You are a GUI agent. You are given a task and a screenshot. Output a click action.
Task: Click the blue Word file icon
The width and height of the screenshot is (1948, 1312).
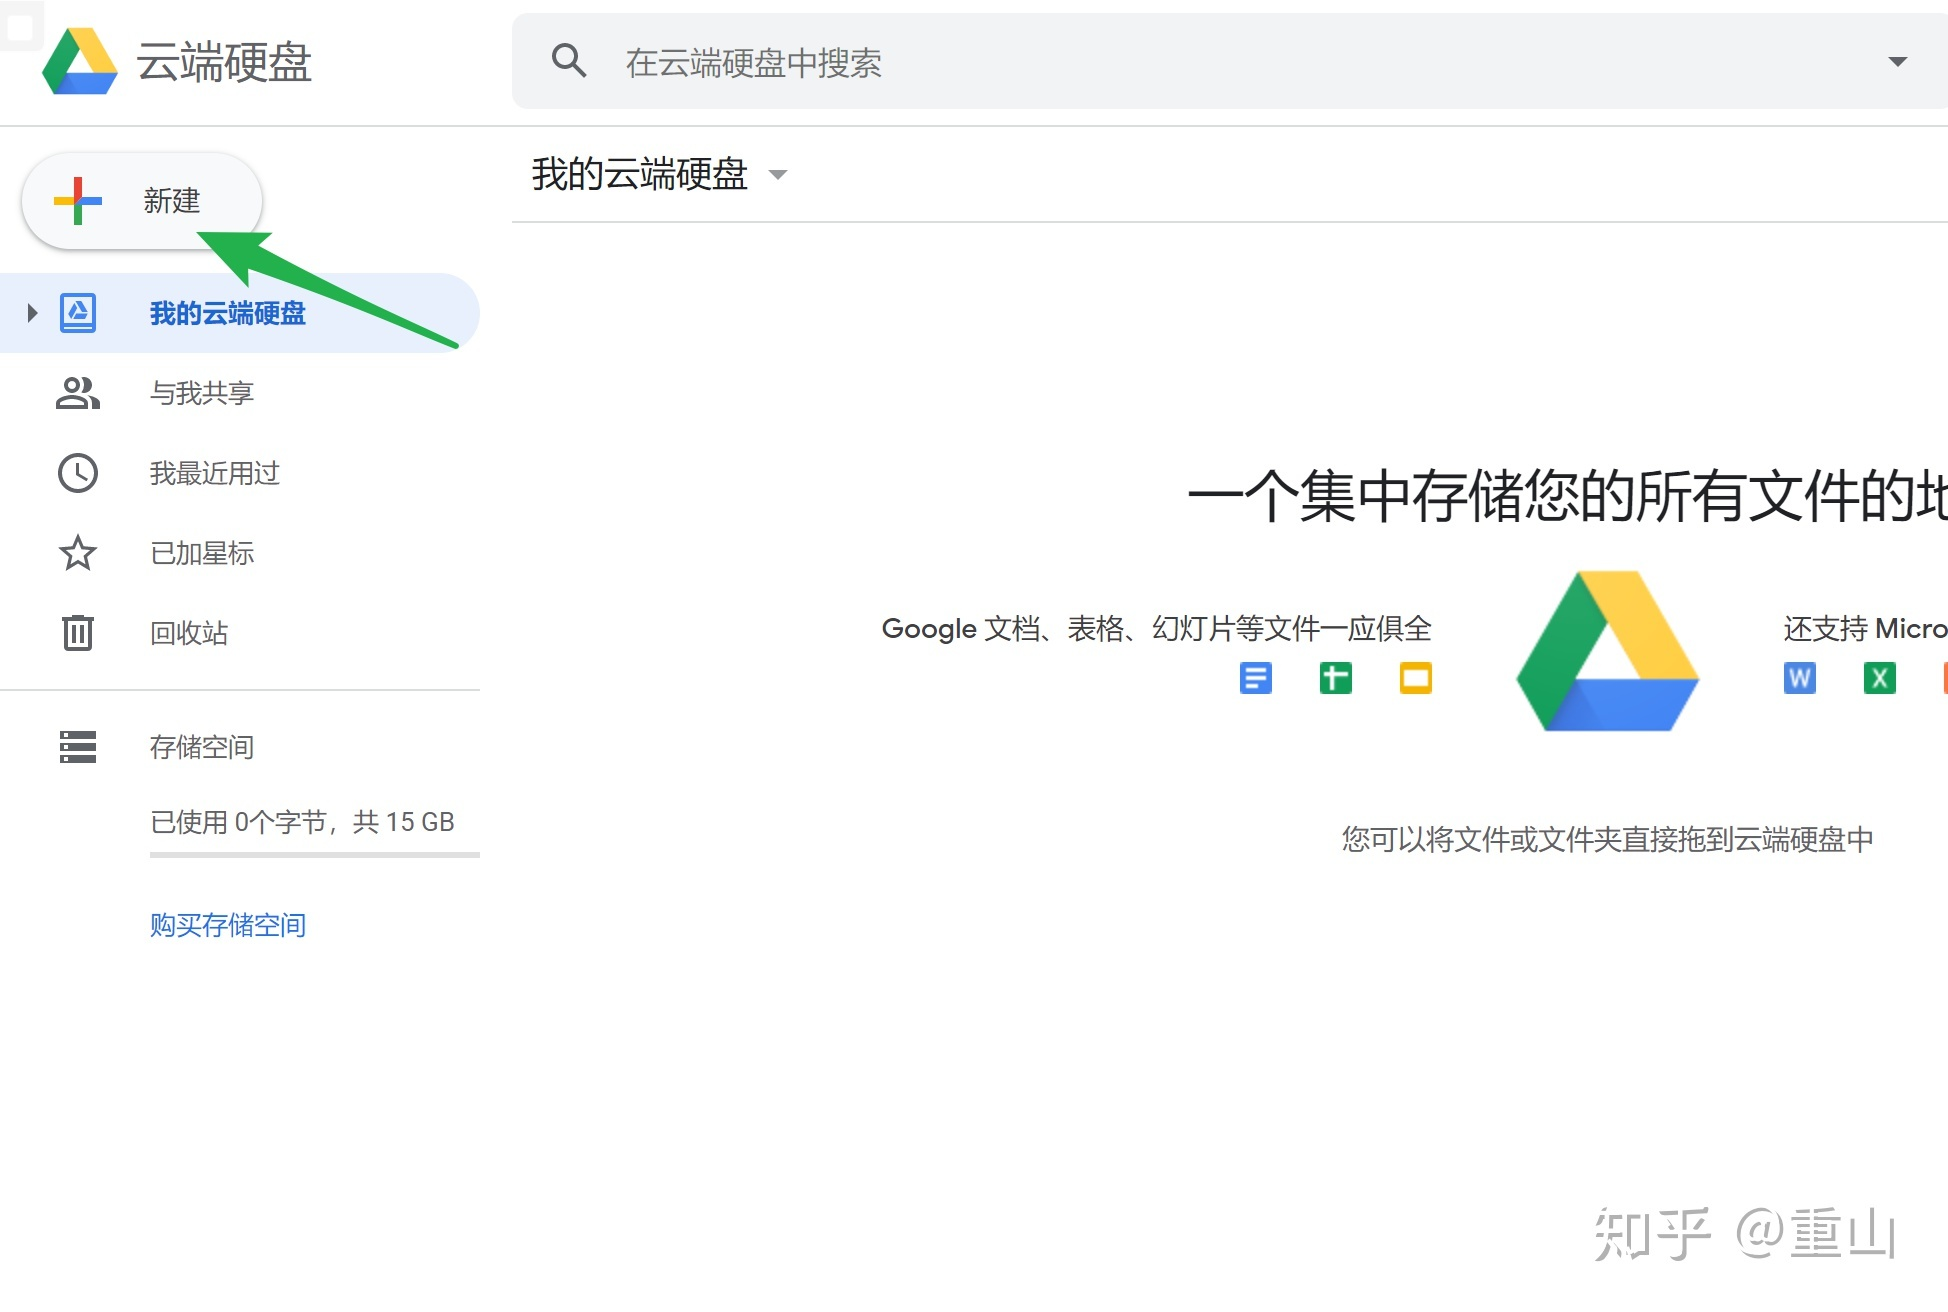(x=1799, y=678)
